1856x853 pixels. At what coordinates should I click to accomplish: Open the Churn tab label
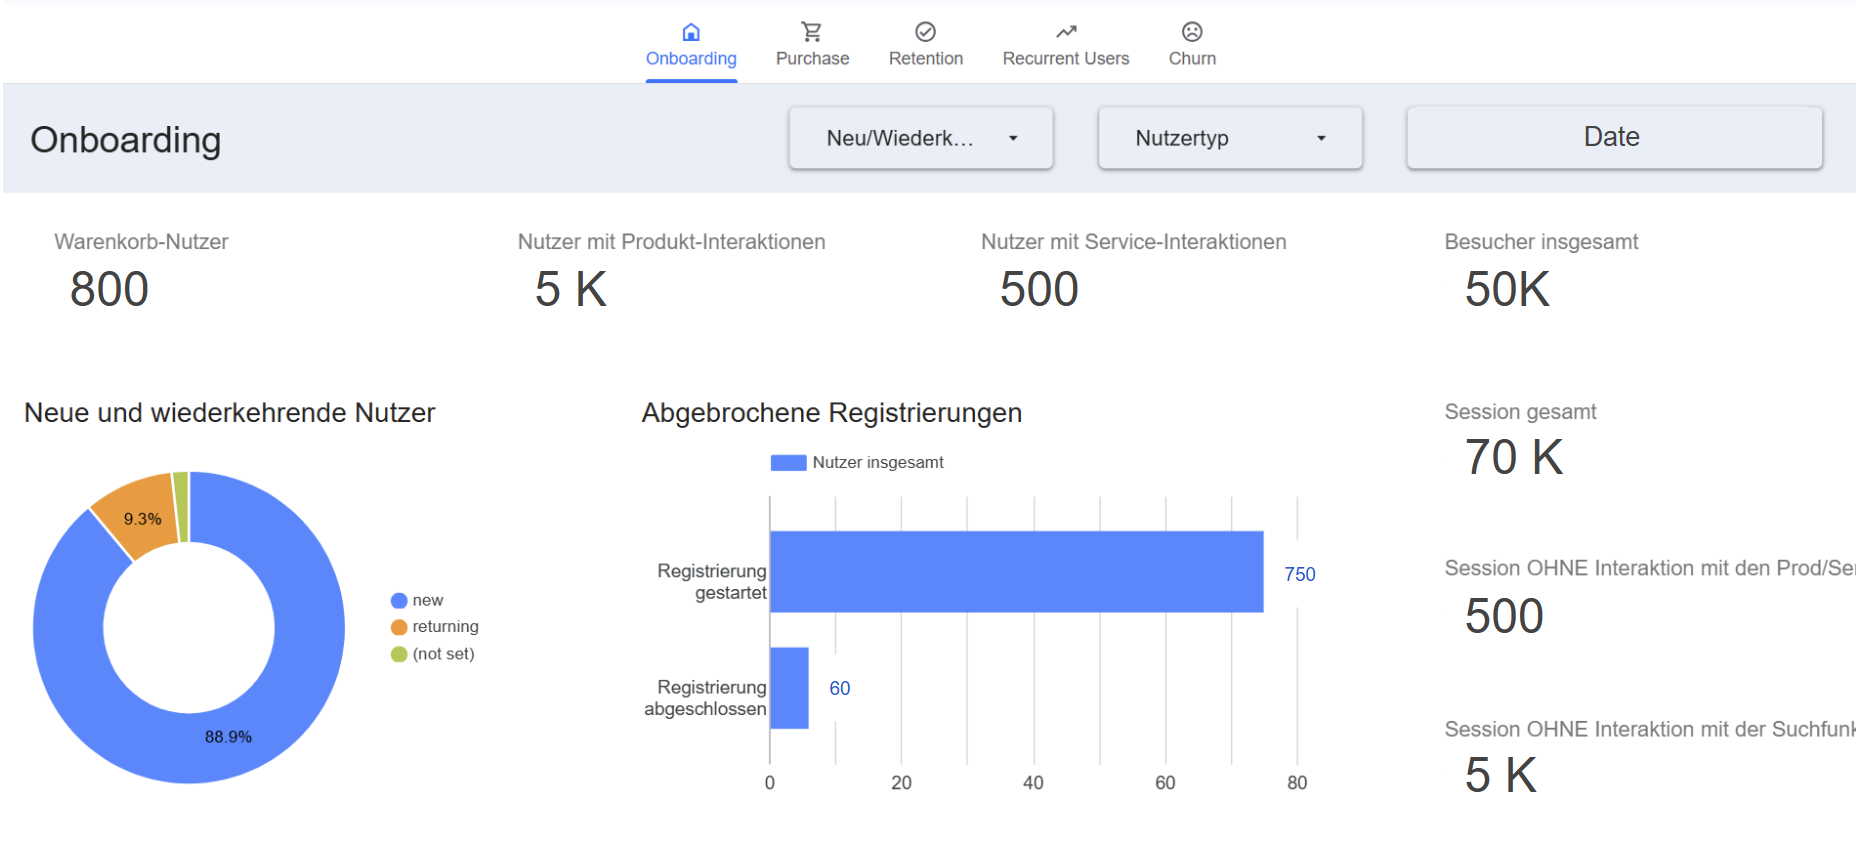pos(1192,59)
